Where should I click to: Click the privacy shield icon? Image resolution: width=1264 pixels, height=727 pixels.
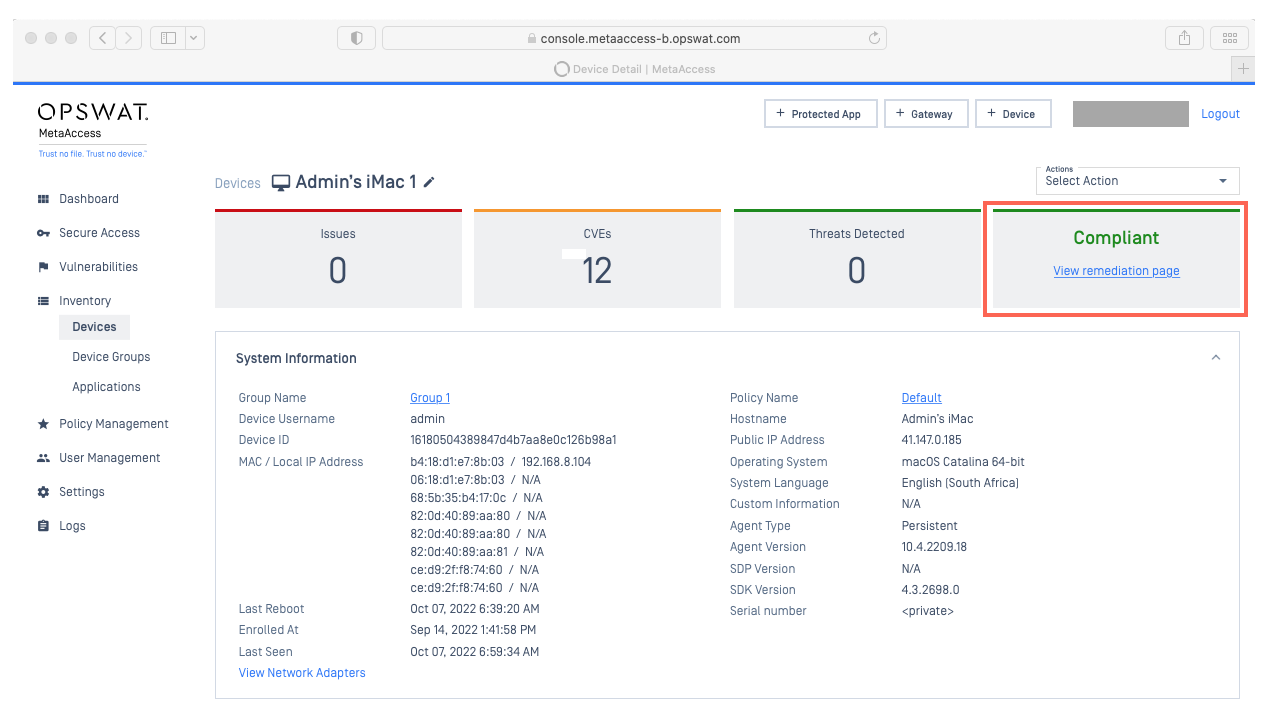pos(357,38)
